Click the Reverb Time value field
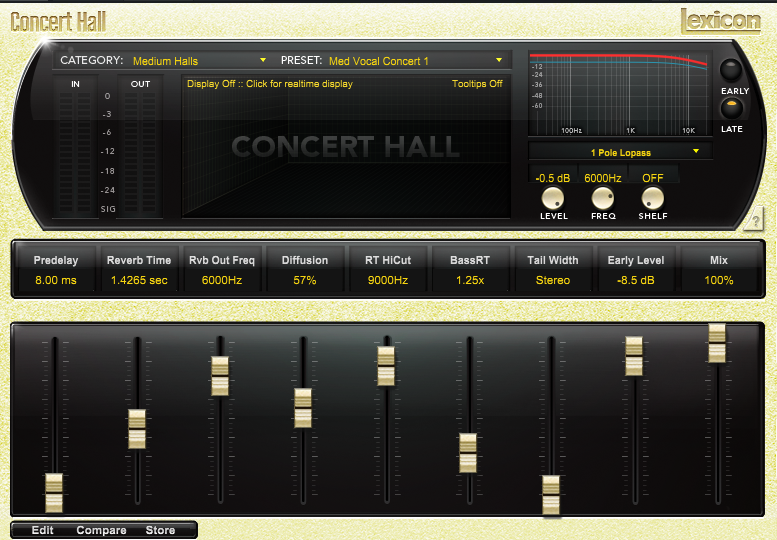The image size is (777, 540). pyautogui.click(x=137, y=280)
